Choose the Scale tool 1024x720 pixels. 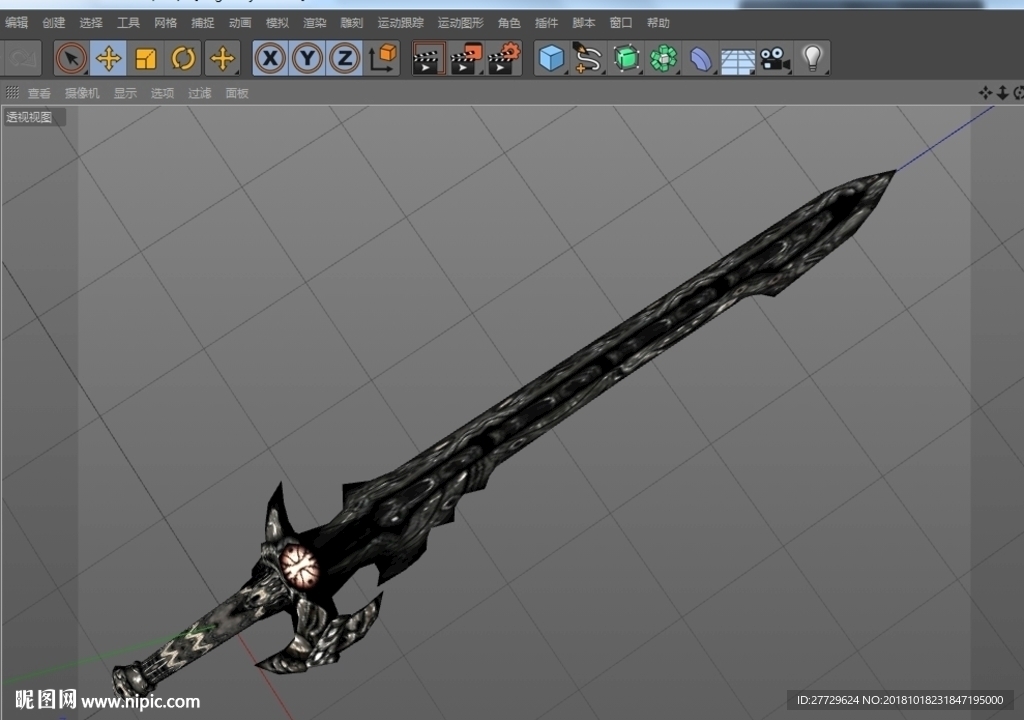[146, 59]
